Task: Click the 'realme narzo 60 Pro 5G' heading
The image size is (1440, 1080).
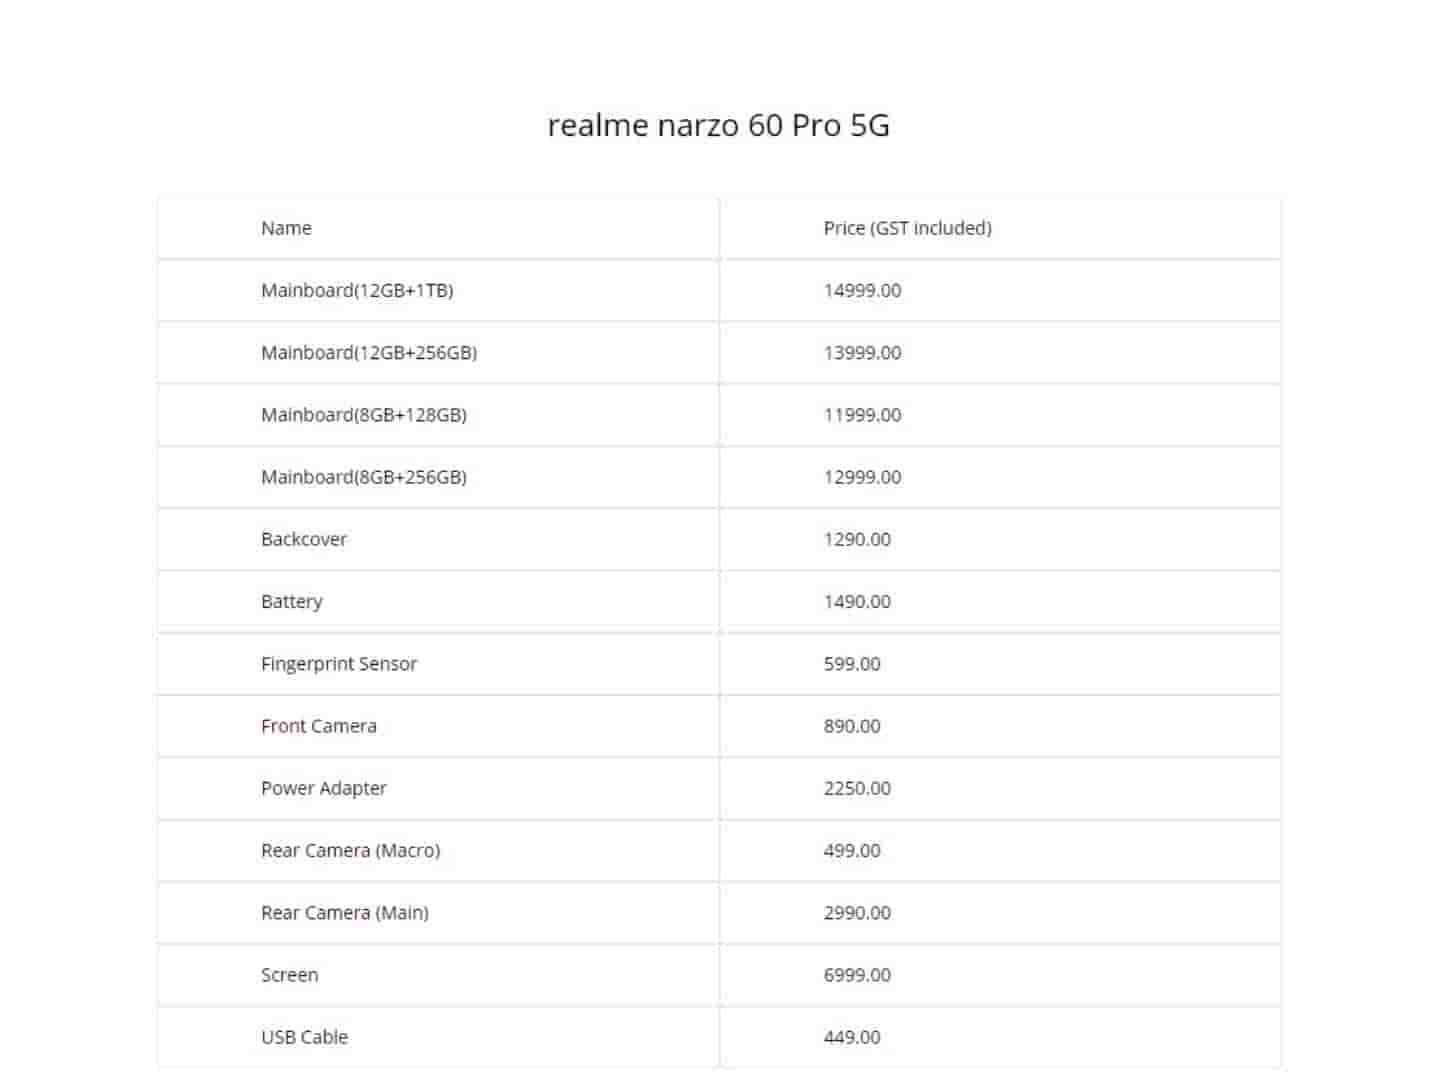Action: click(x=718, y=125)
